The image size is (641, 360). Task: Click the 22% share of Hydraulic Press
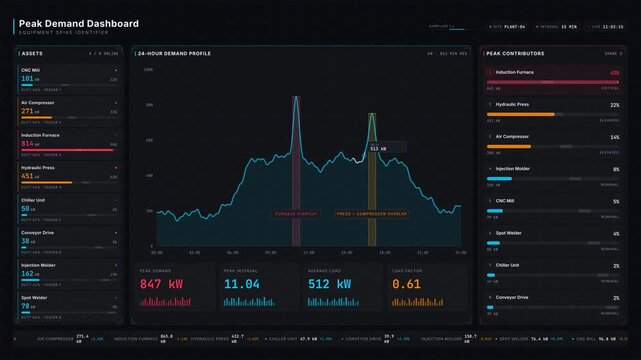[614, 105]
